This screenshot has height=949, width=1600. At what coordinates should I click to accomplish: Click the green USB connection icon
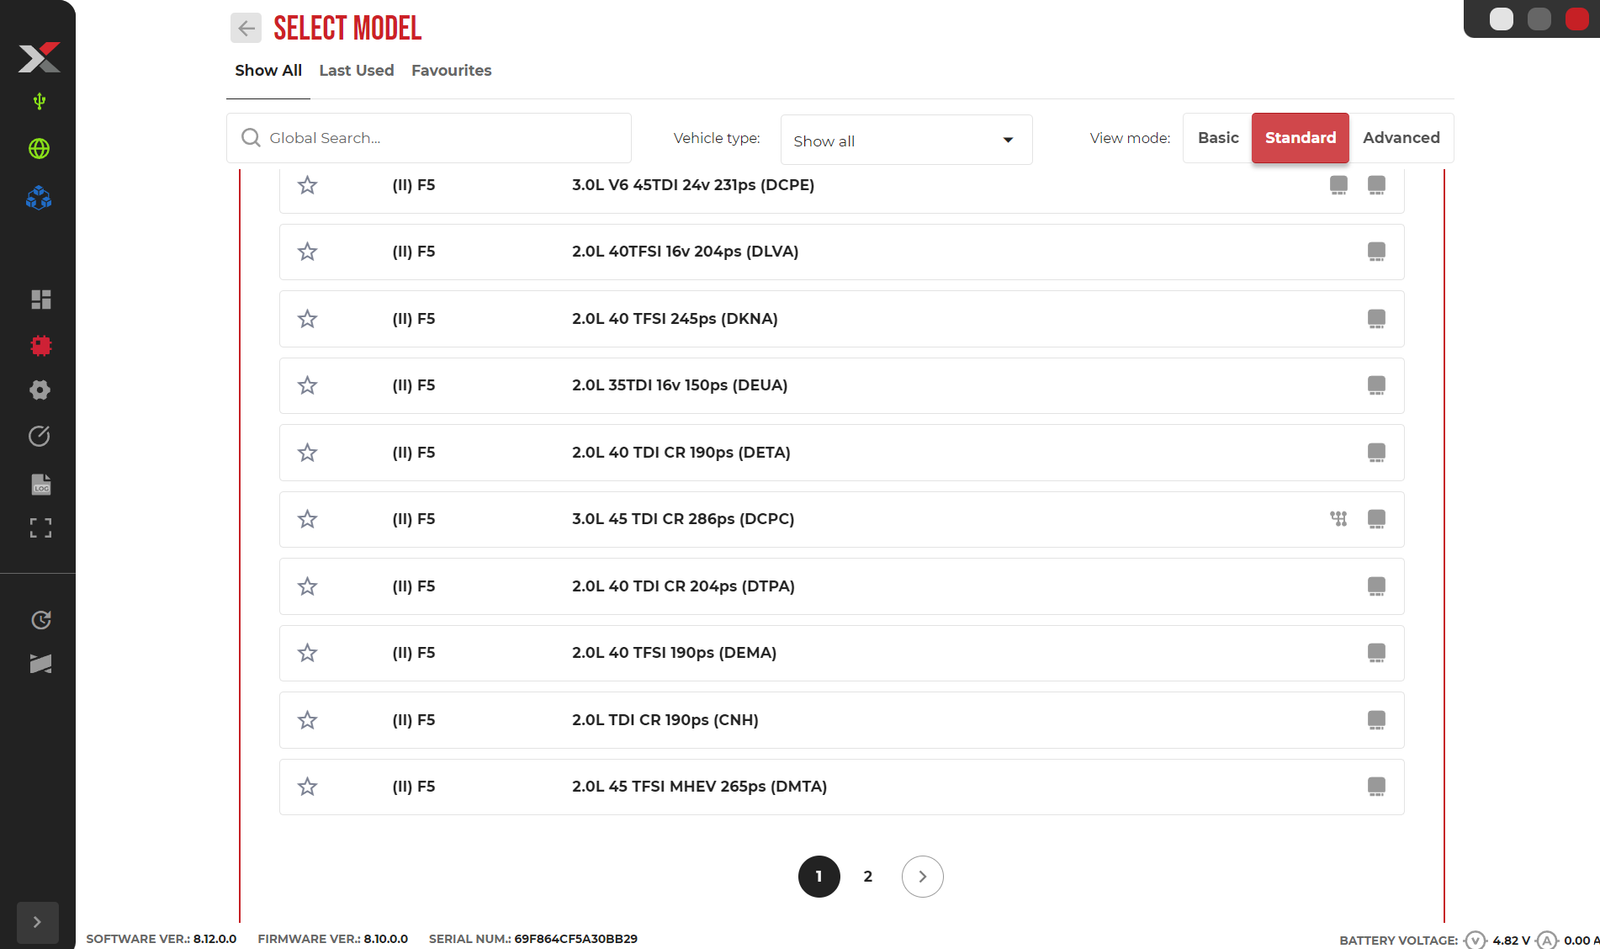point(39,101)
